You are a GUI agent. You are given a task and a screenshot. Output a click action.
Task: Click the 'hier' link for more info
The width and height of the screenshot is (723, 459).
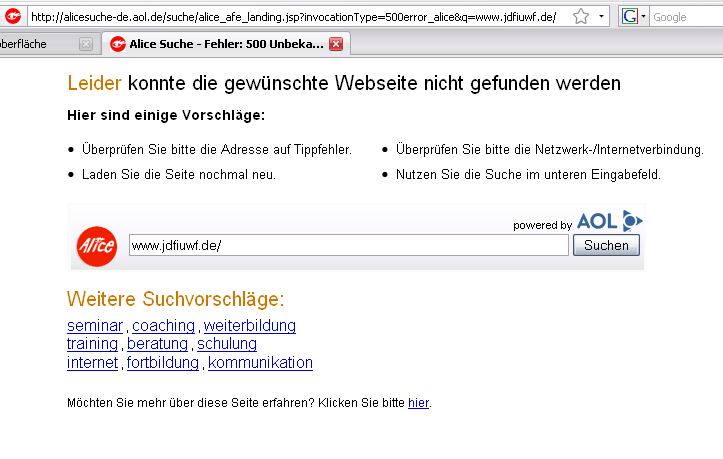[418, 402]
